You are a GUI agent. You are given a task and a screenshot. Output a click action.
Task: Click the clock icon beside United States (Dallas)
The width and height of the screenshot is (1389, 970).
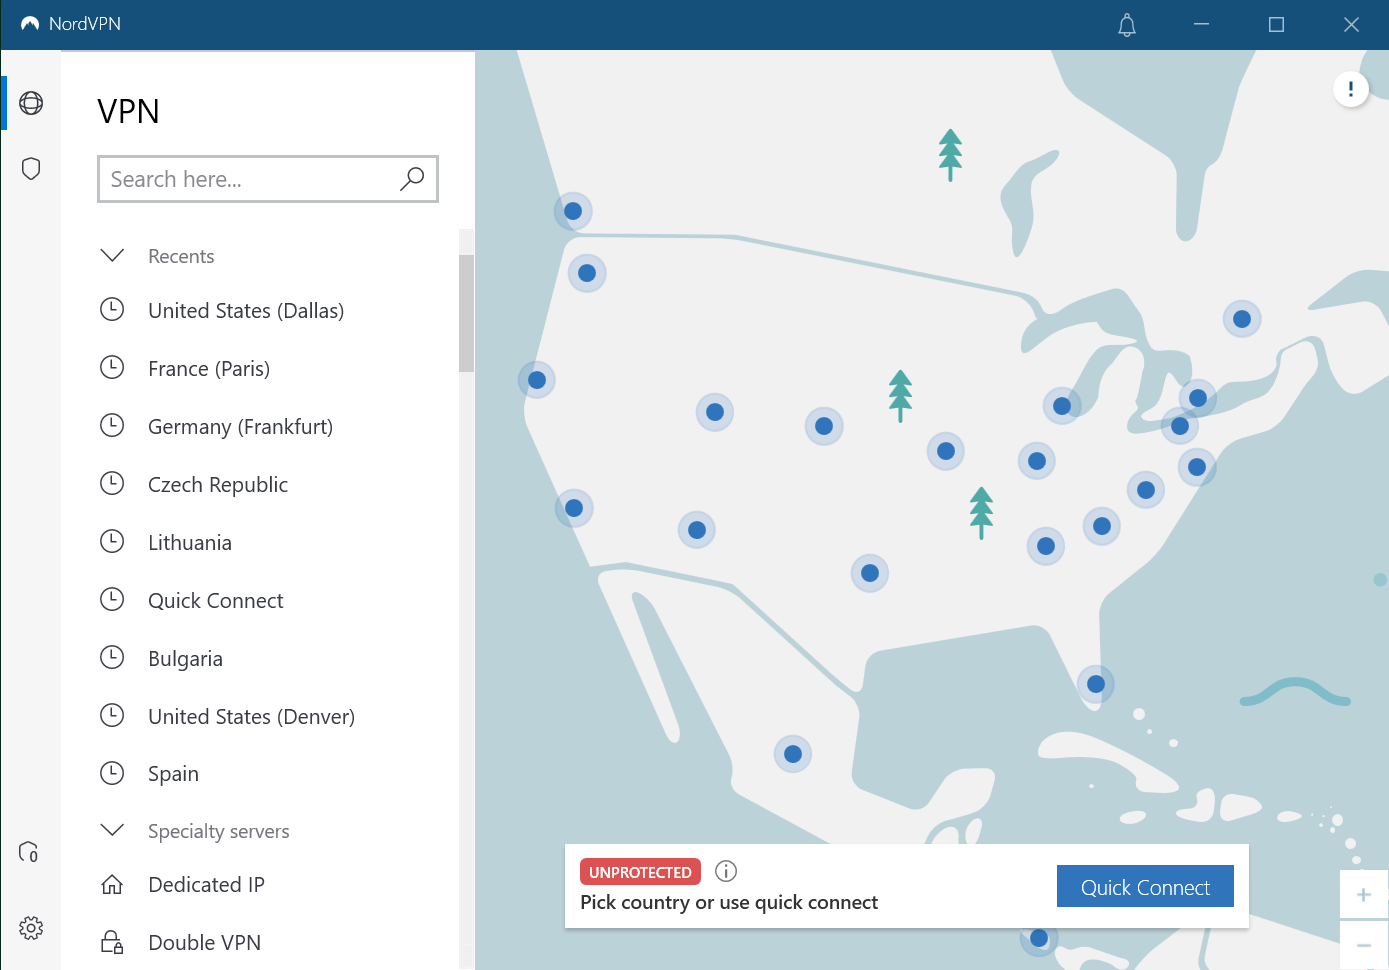click(112, 310)
